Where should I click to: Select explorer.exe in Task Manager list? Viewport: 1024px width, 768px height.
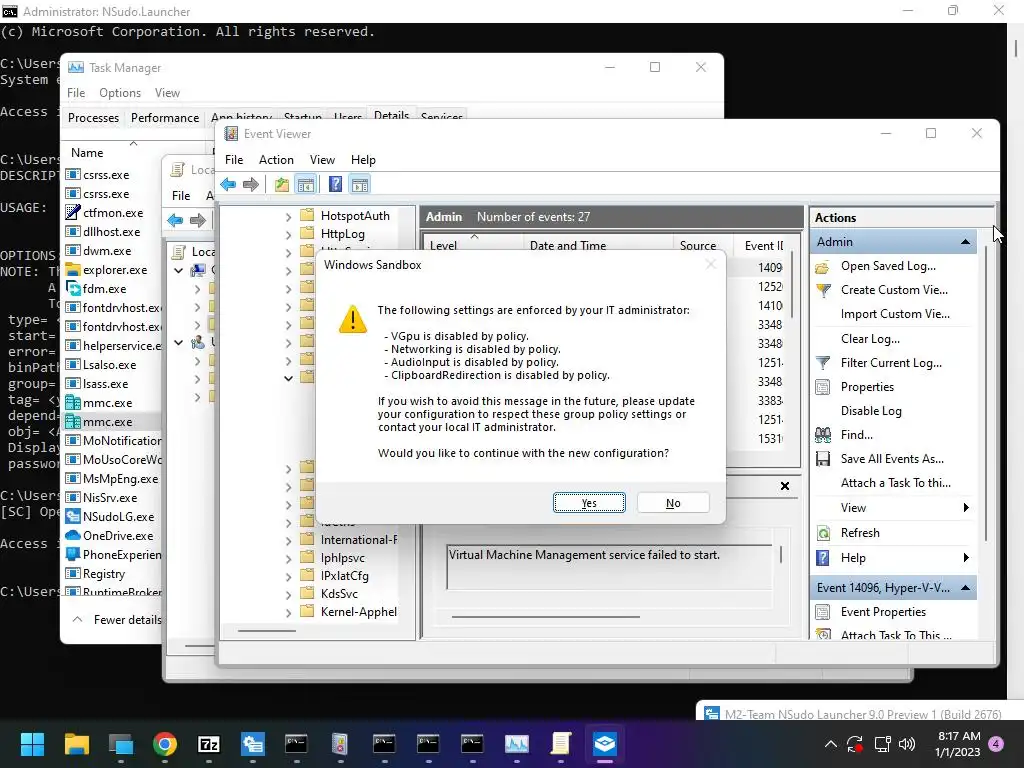(x=112, y=270)
